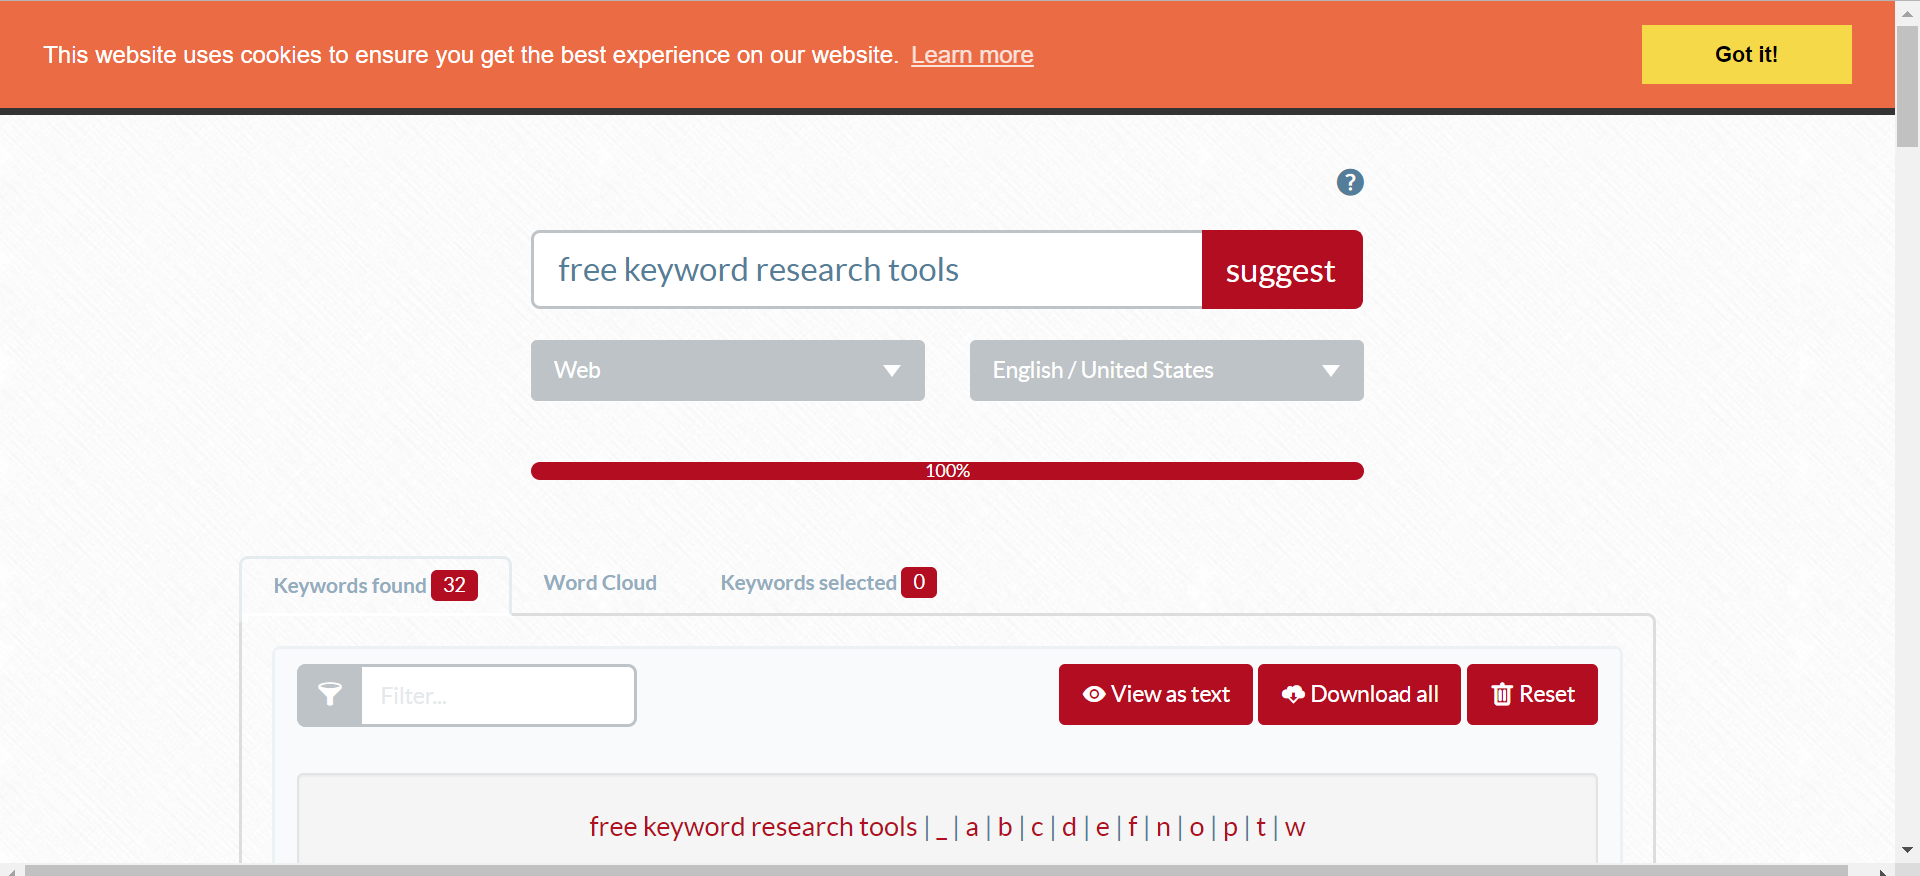This screenshot has width=1920, height=876.
Task: Click the vertical scrollbar down arrow
Action: (1907, 850)
